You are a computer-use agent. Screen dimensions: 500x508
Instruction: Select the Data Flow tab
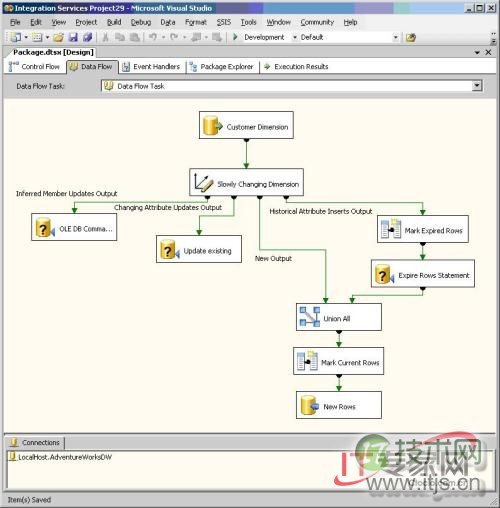[x=92, y=67]
